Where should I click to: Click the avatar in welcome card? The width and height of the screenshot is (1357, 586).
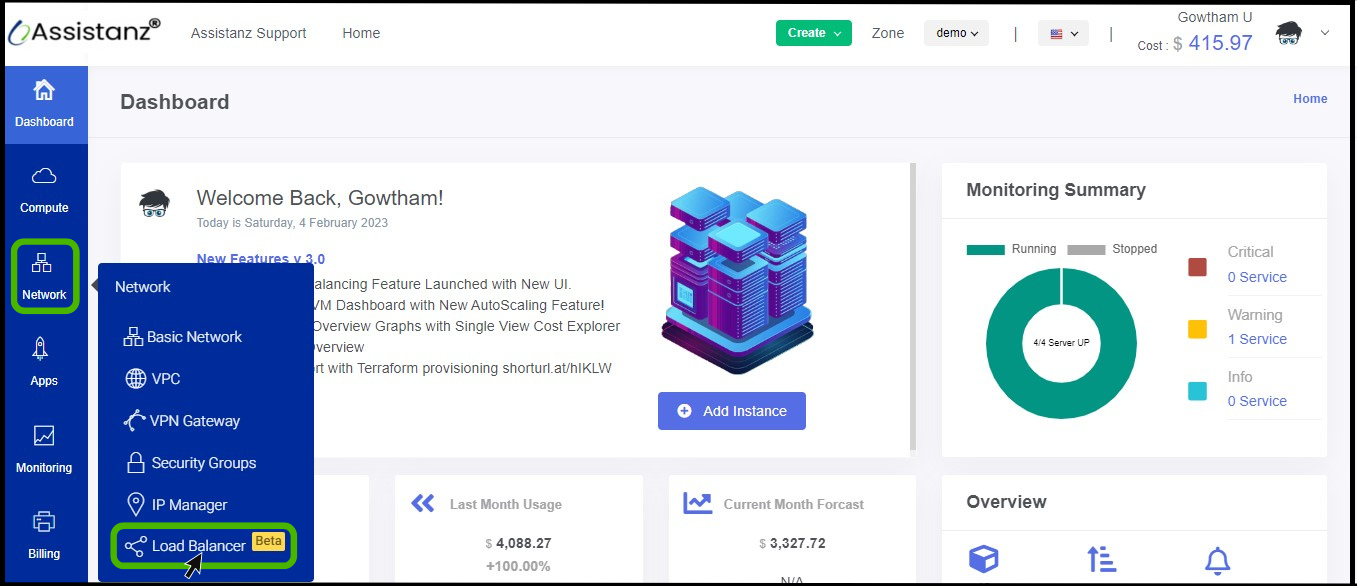point(154,203)
